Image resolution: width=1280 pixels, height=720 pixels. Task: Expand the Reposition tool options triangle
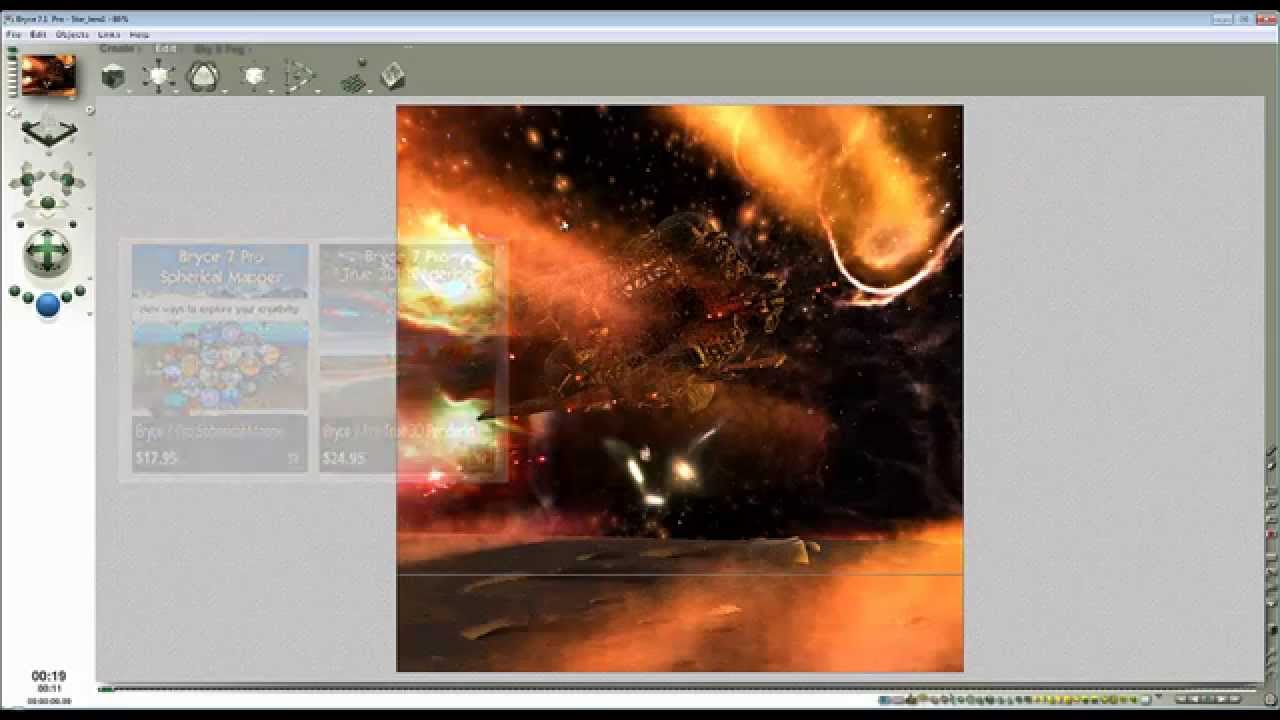(x=272, y=91)
